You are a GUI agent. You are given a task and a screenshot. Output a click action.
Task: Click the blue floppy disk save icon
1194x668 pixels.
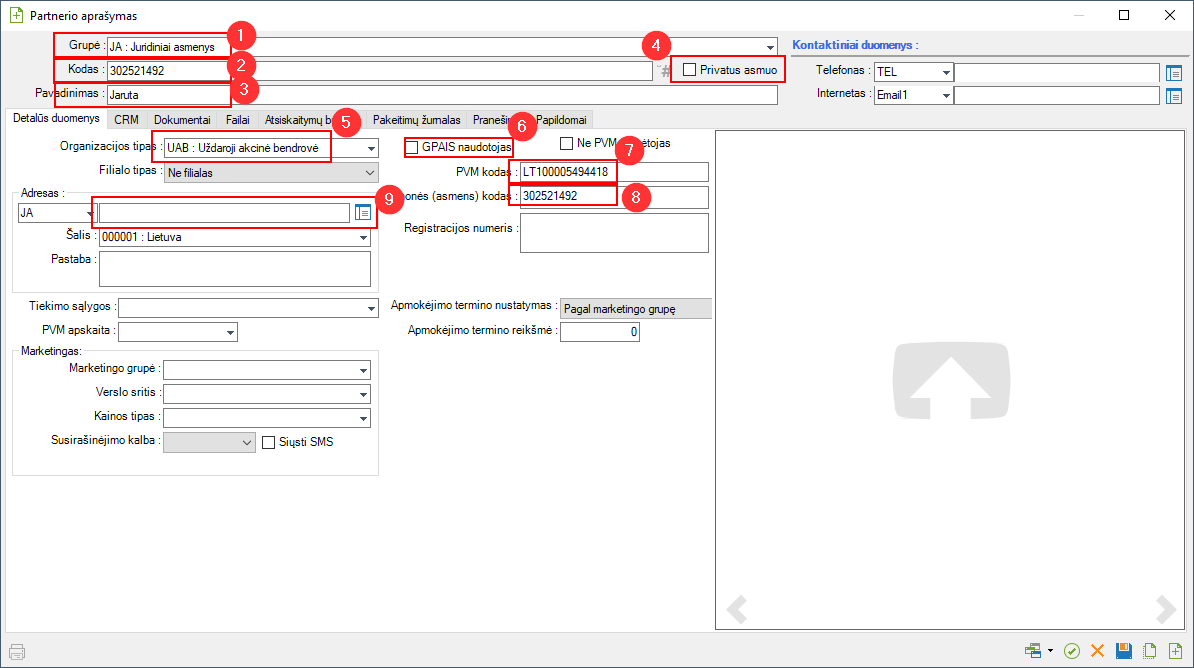coord(1124,651)
